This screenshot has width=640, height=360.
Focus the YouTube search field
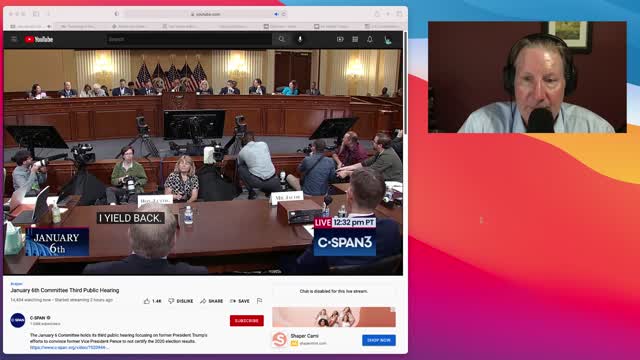pos(189,39)
